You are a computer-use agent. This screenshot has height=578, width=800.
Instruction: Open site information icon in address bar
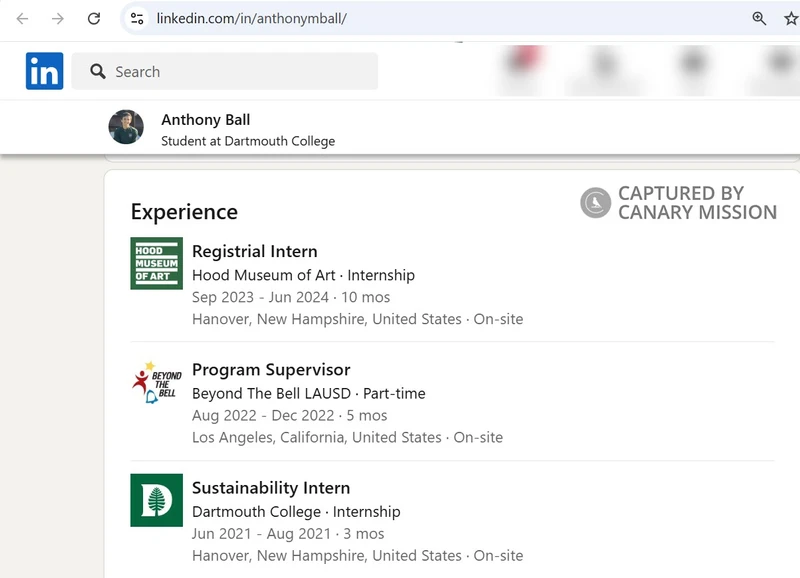click(137, 19)
